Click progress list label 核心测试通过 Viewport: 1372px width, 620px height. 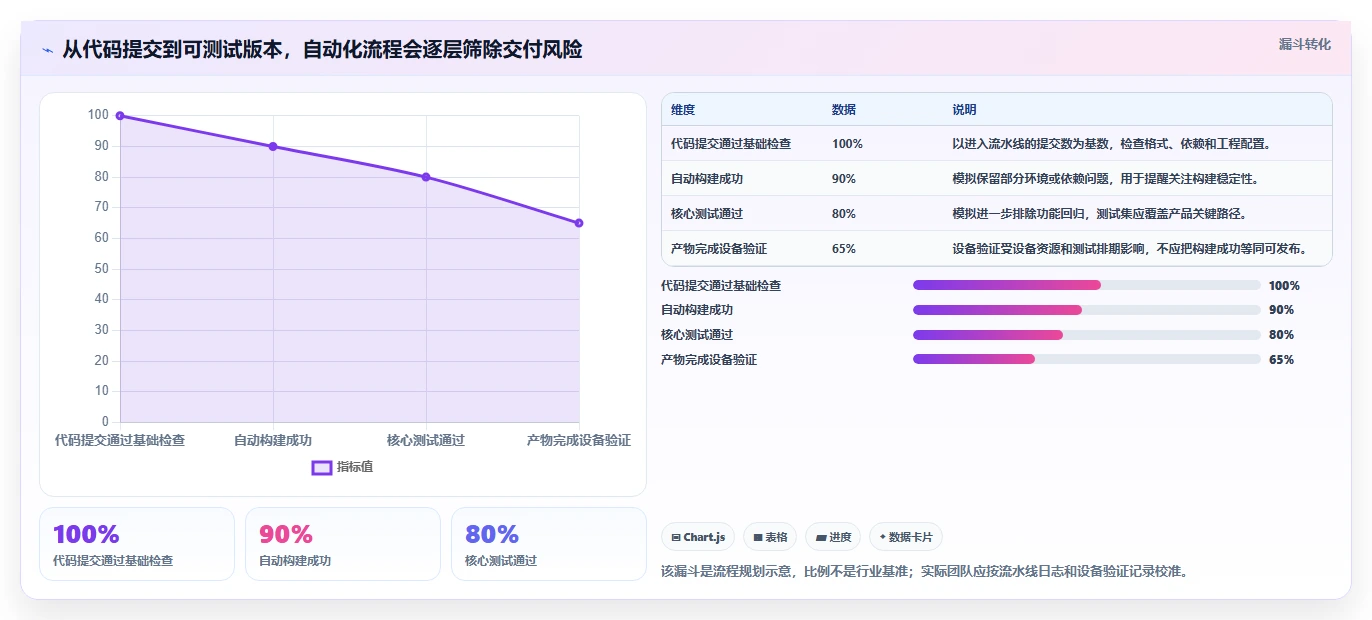[697, 335]
